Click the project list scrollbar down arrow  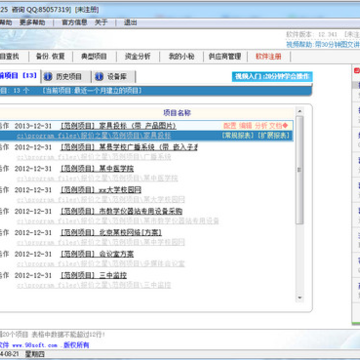pos(299,297)
